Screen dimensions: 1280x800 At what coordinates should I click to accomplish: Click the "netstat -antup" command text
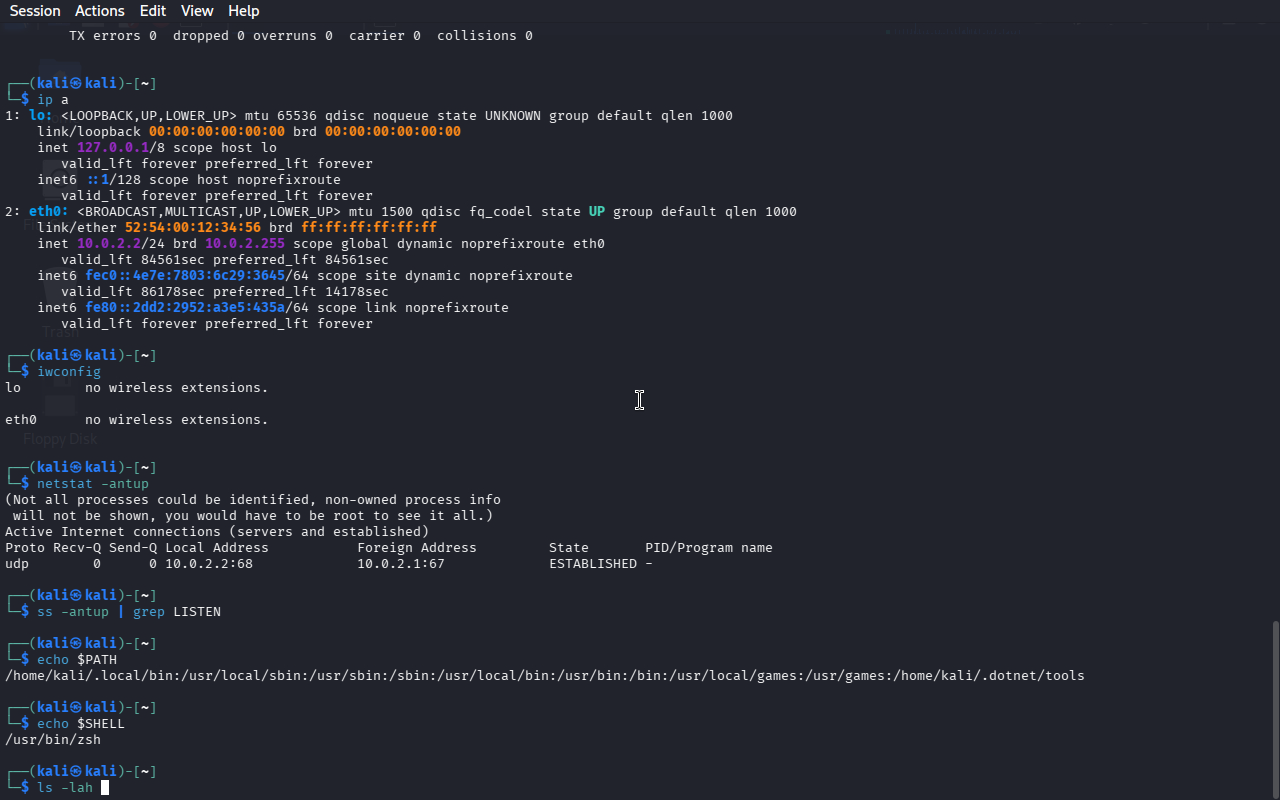coord(92,484)
